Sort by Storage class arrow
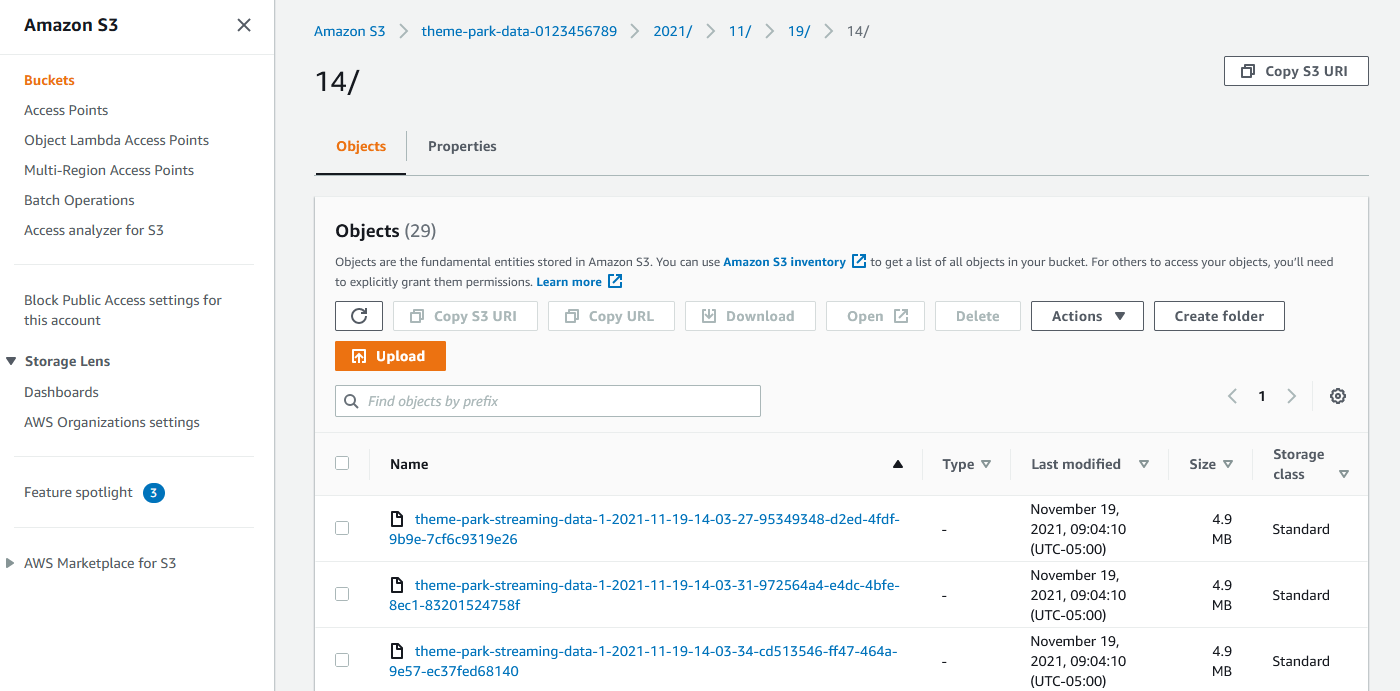 (x=1344, y=474)
